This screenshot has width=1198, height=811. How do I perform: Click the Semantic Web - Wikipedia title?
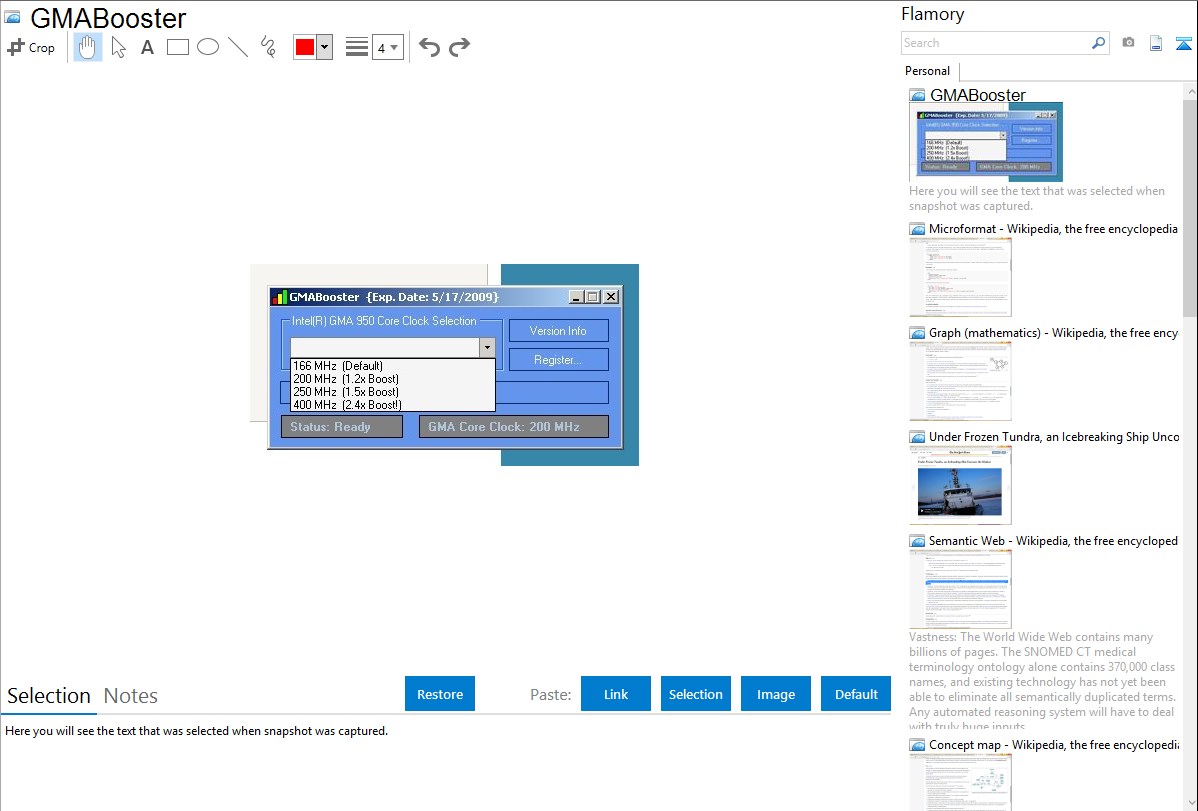[x=1053, y=540]
